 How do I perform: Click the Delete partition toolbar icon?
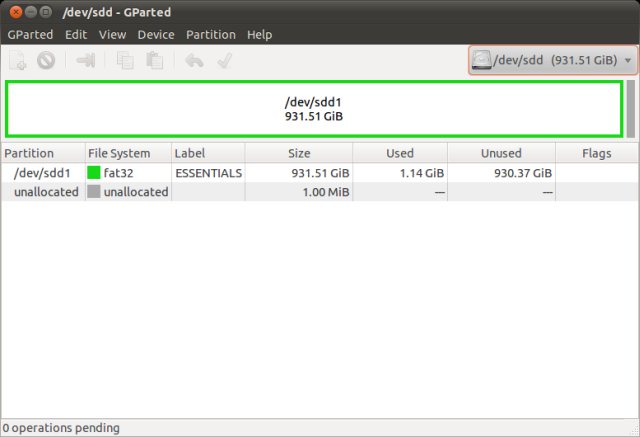click(46, 61)
